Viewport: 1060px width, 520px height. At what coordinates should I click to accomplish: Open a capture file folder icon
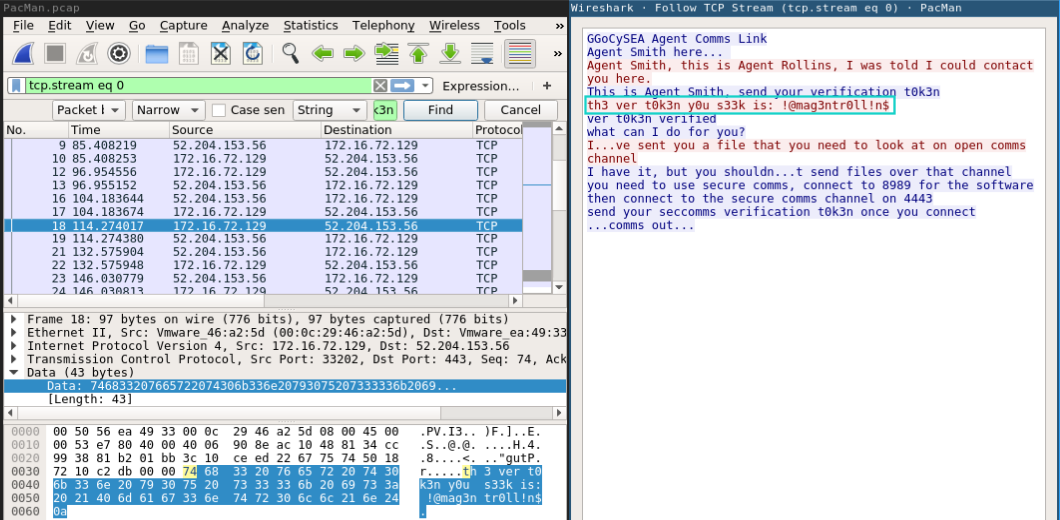[x=156, y=53]
